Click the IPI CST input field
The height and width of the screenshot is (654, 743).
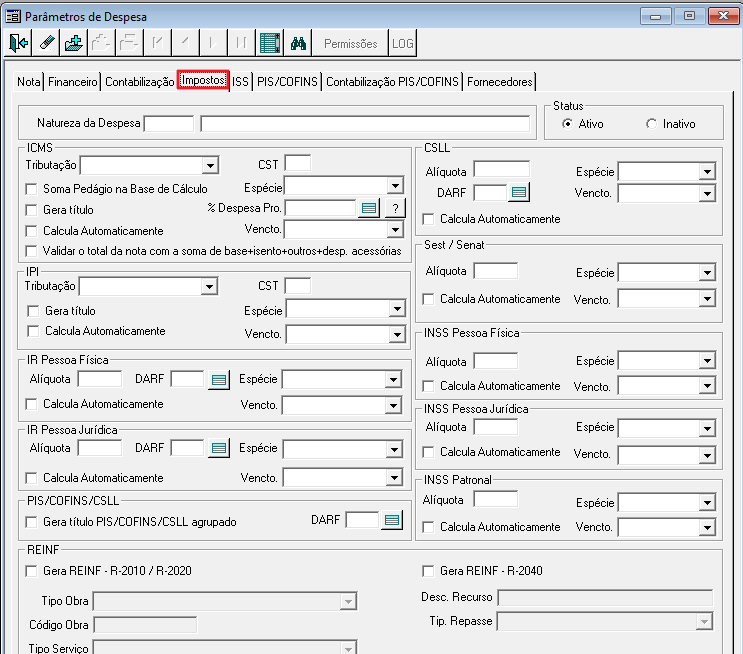click(298, 286)
